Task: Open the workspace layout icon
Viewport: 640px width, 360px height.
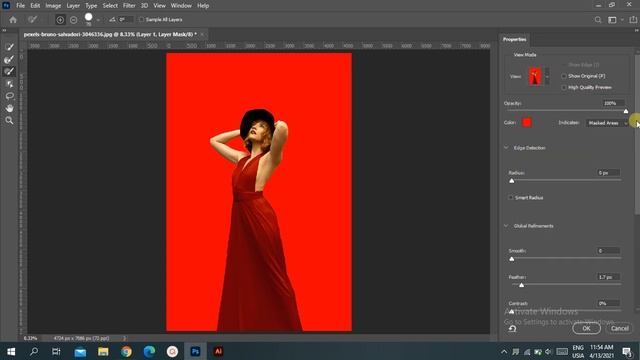Action: click(612, 20)
